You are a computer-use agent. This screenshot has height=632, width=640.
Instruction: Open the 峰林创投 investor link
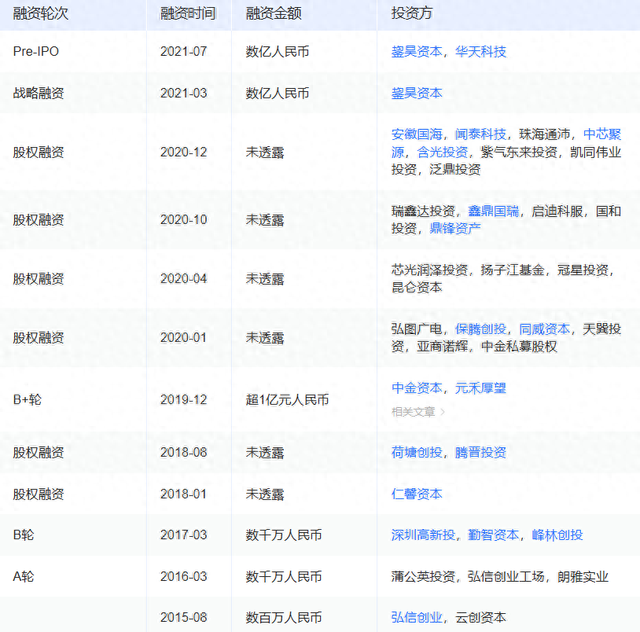(558, 535)
